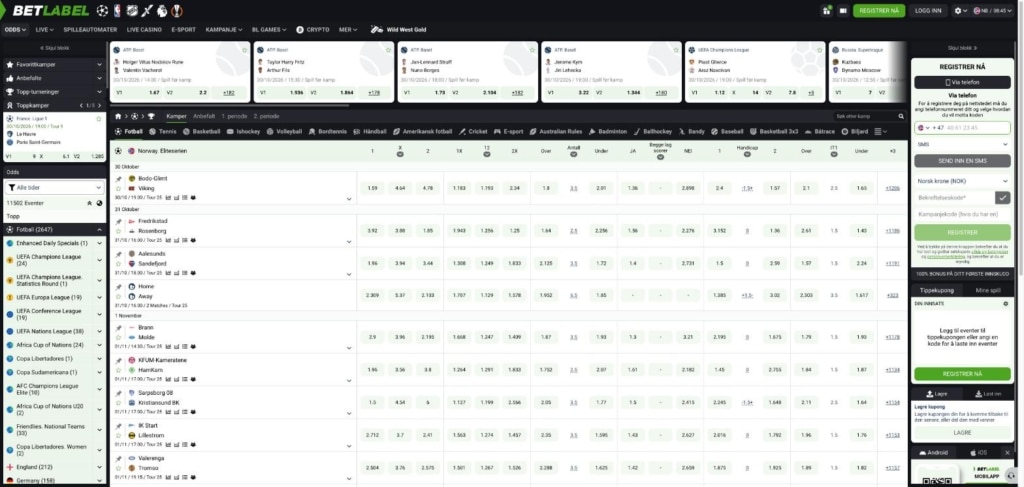
Task: Open the settings gear in top bar
Action: click(958, 10)
